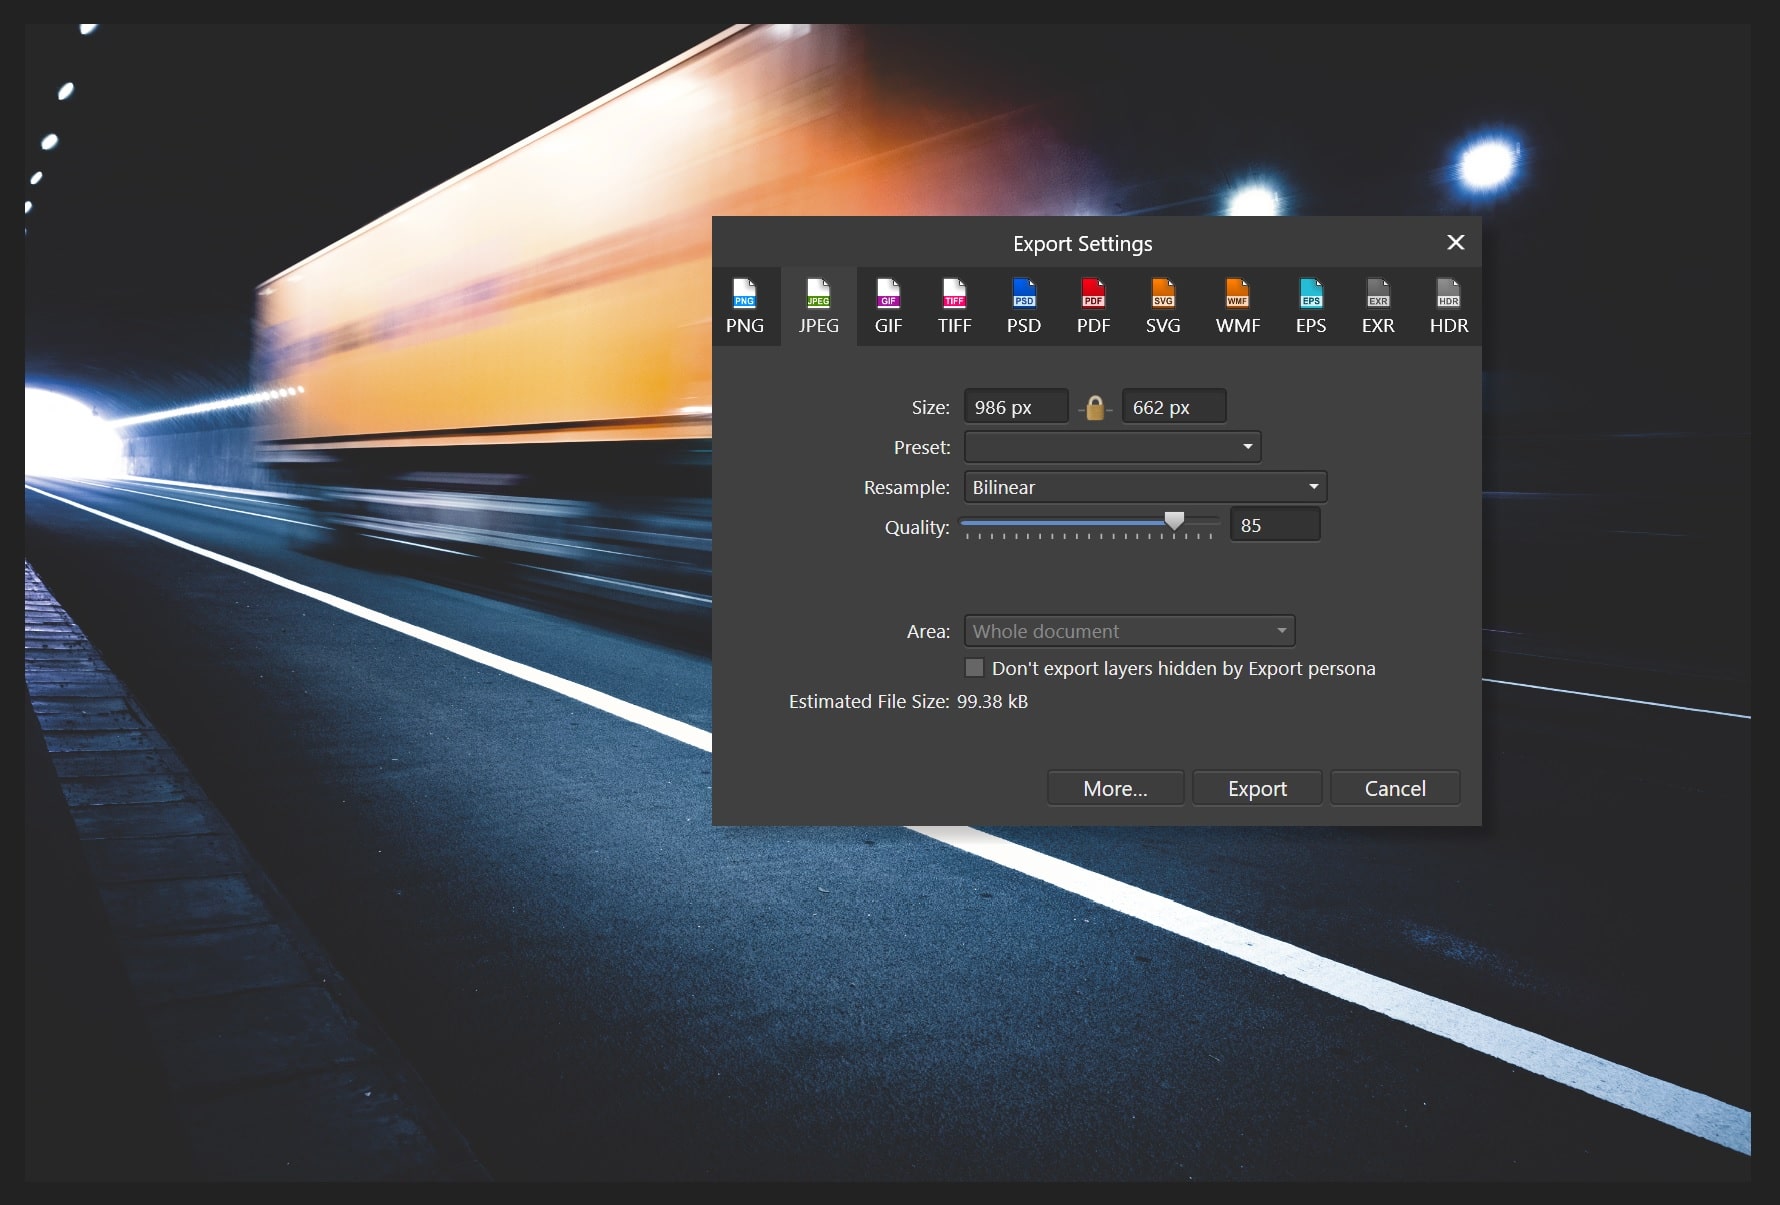This screenshot has height=1205, width=1780.
Task: Open More export options
Action: [x=1115, y=788]
